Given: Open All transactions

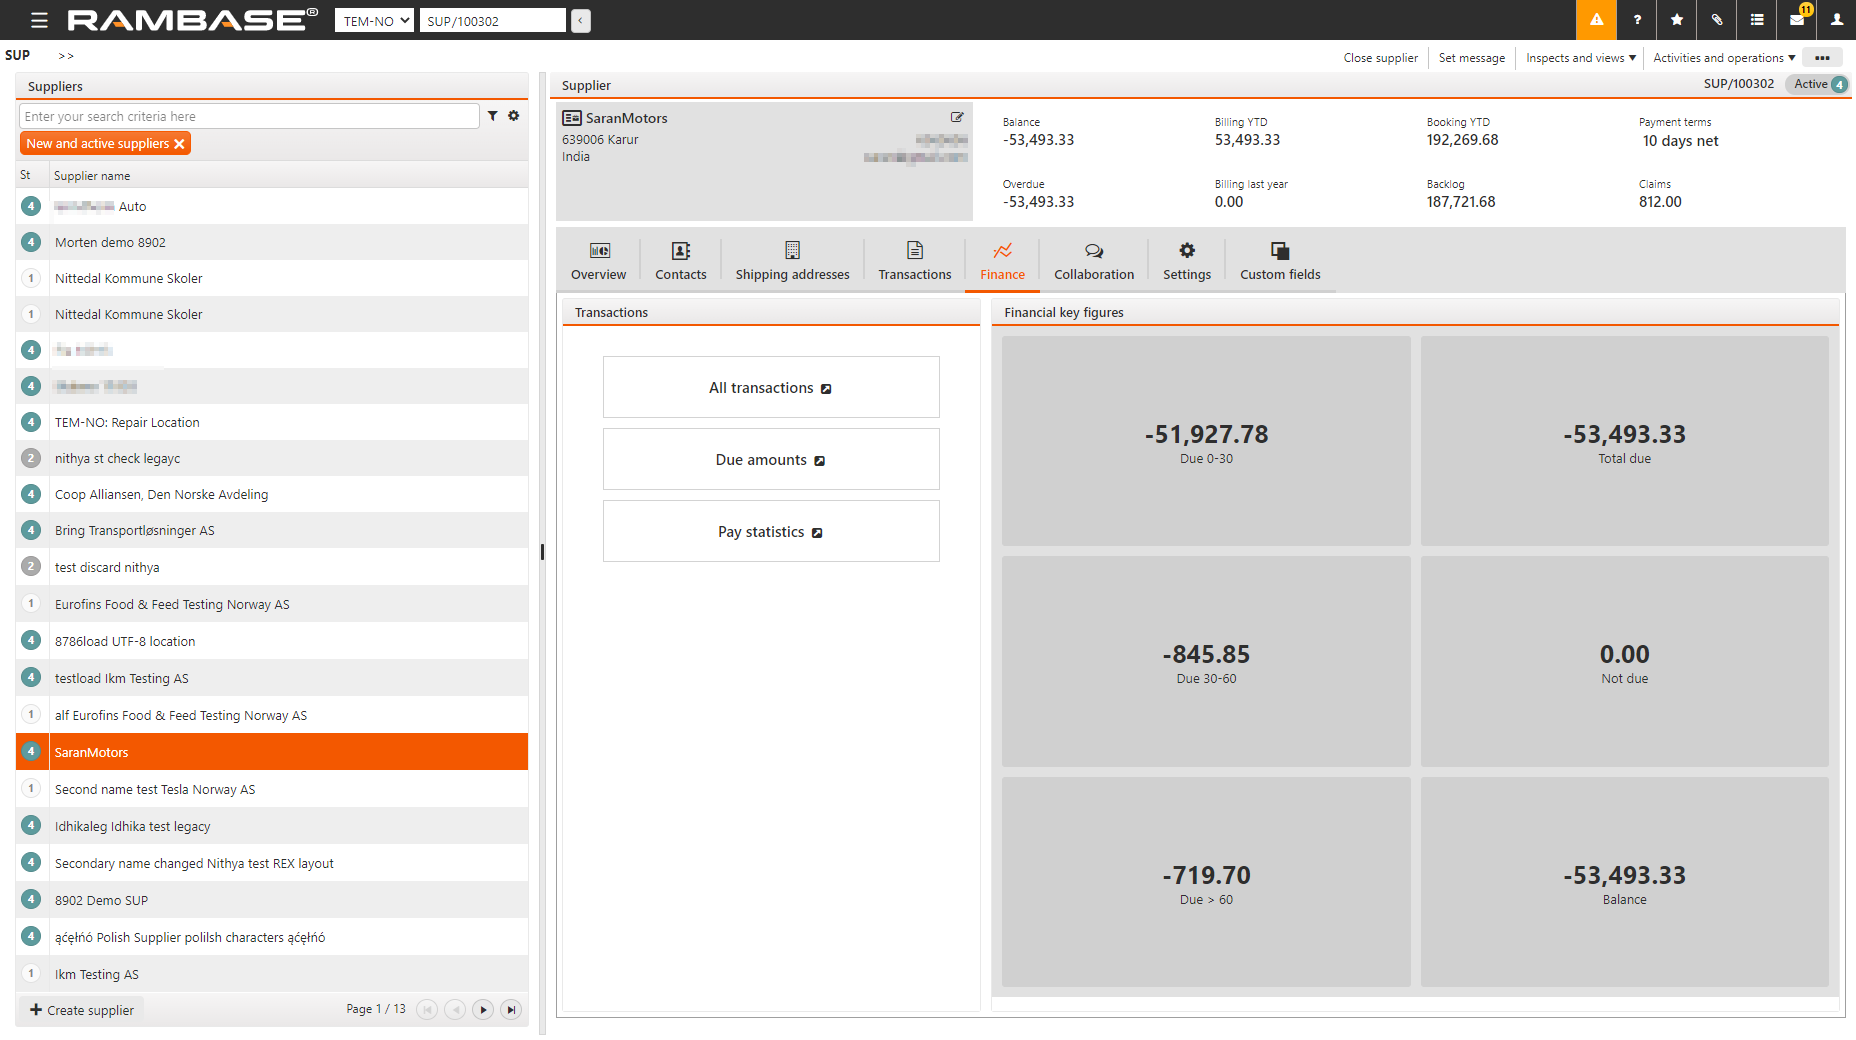Looking at the screenshot, I should [x=770, y=388].
